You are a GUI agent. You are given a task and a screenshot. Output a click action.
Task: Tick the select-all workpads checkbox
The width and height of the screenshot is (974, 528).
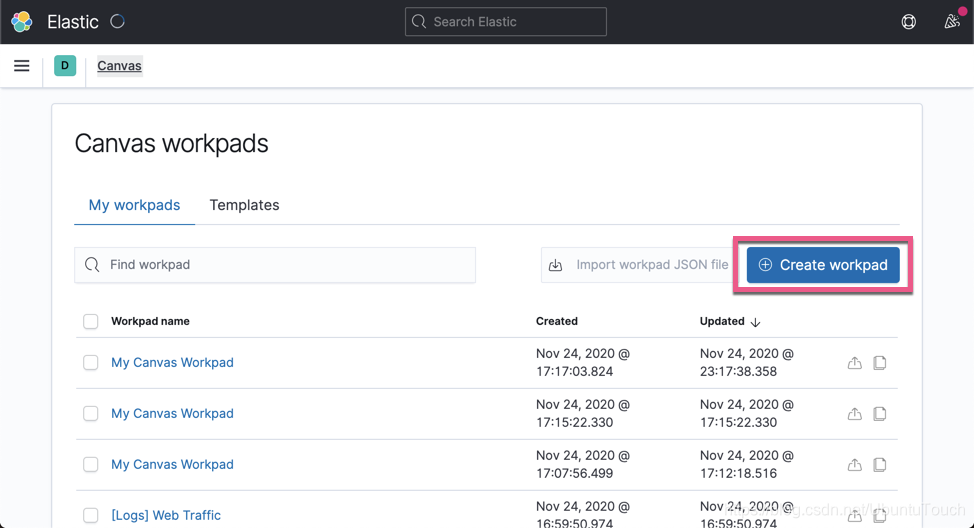91,321
